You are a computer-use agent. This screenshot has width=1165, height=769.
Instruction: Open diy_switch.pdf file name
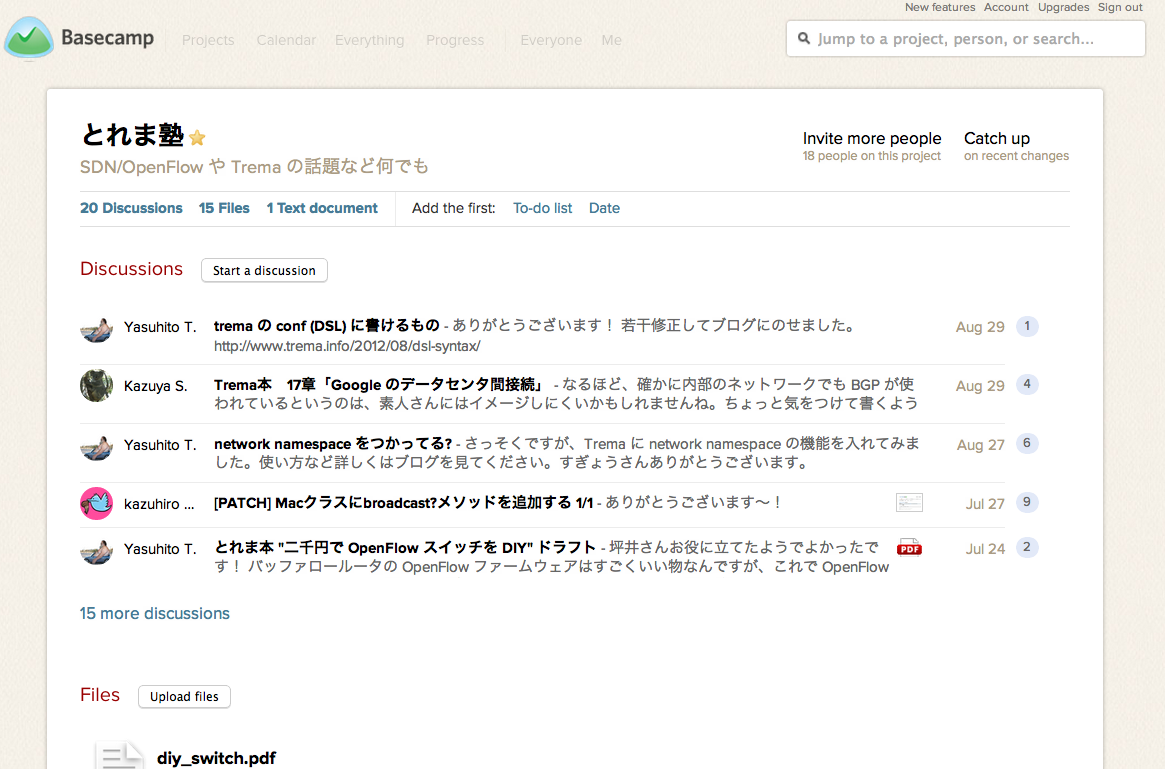tap(216, 758)
